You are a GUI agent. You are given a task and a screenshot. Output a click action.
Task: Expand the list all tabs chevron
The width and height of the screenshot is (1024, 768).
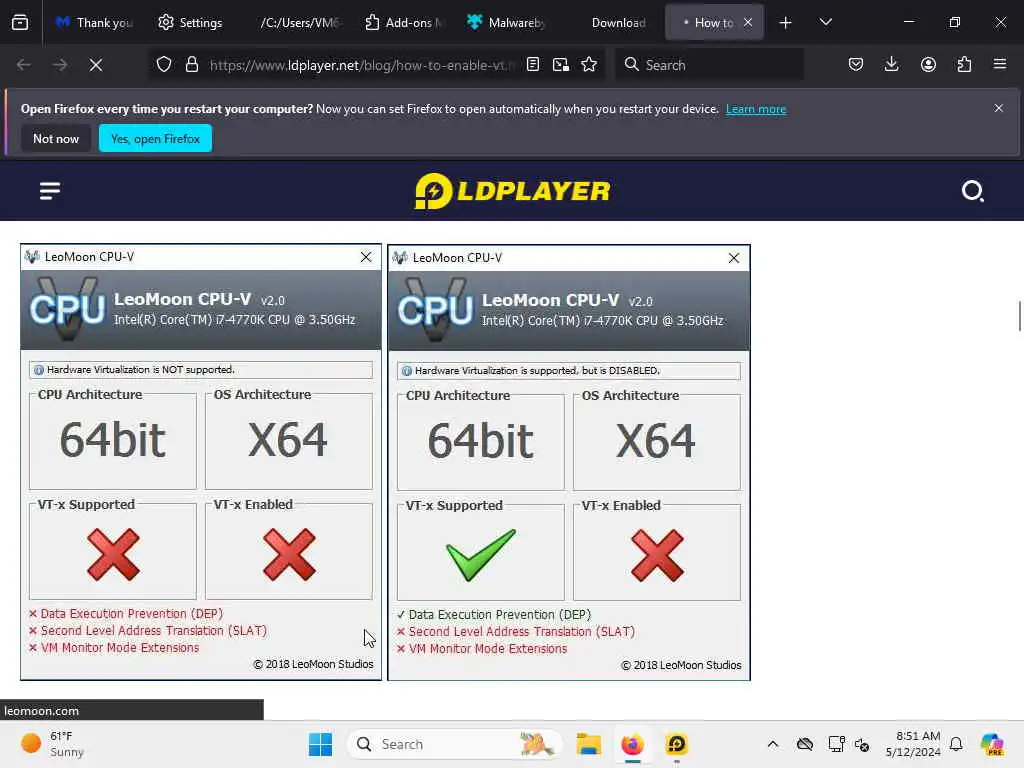click(825, 22)
